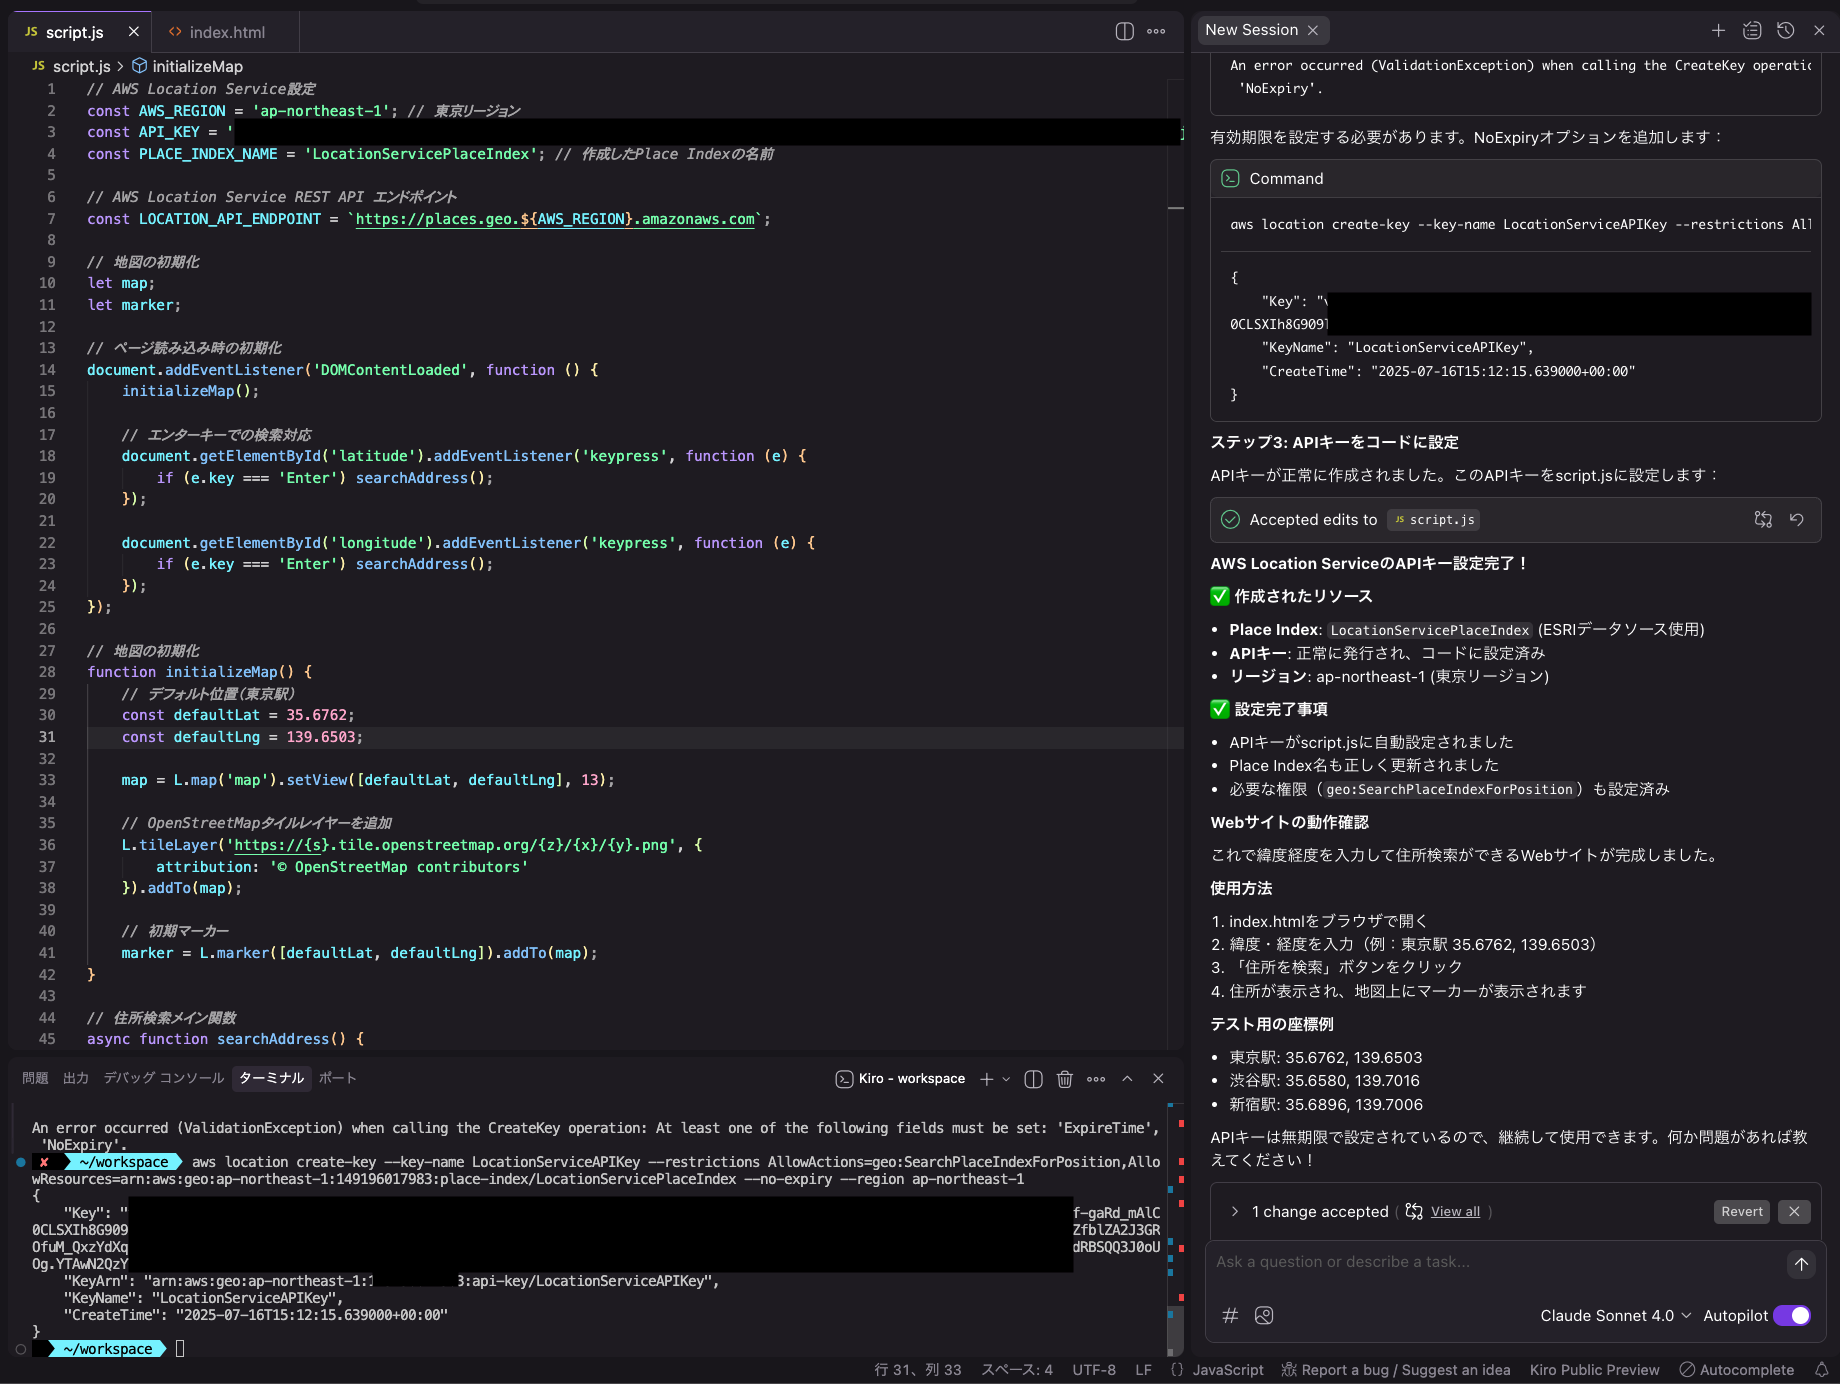Screen dimensions: 1840x1384
Task: Select the ターミナル panel tab
Action: pyautogui.click(x=271, y=1078)
